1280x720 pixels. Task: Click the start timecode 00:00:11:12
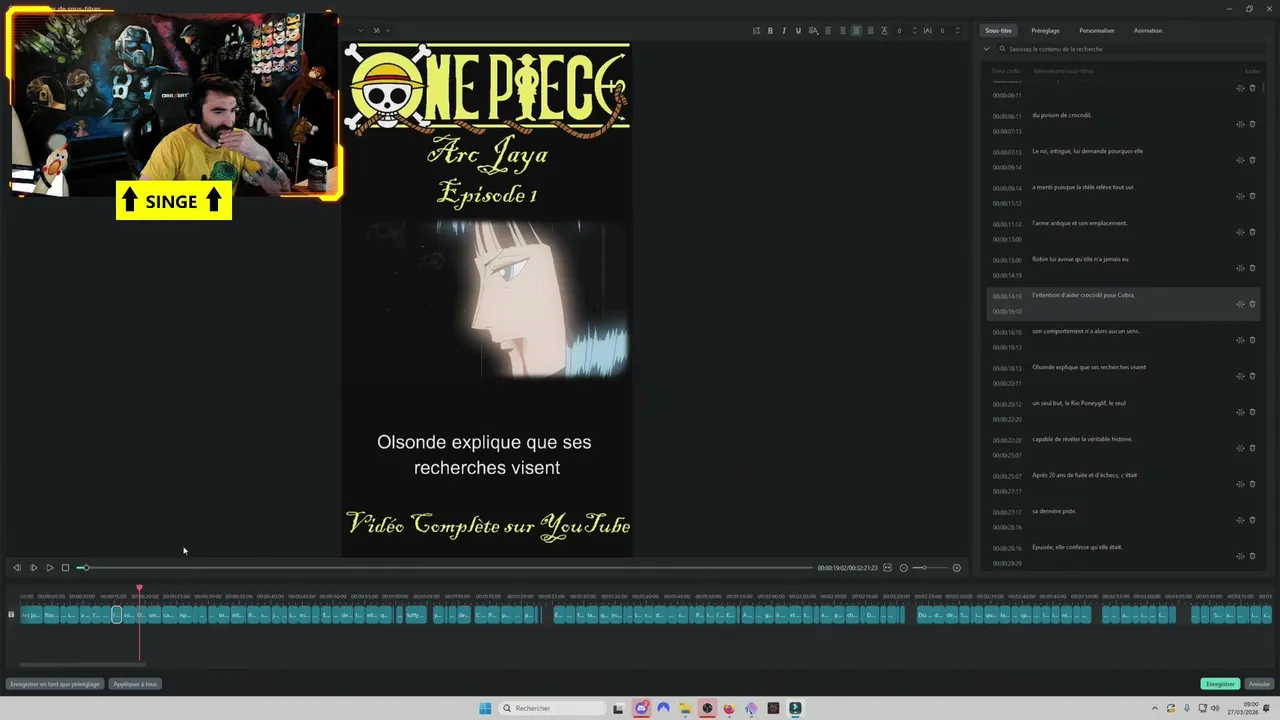[1006, 224]
